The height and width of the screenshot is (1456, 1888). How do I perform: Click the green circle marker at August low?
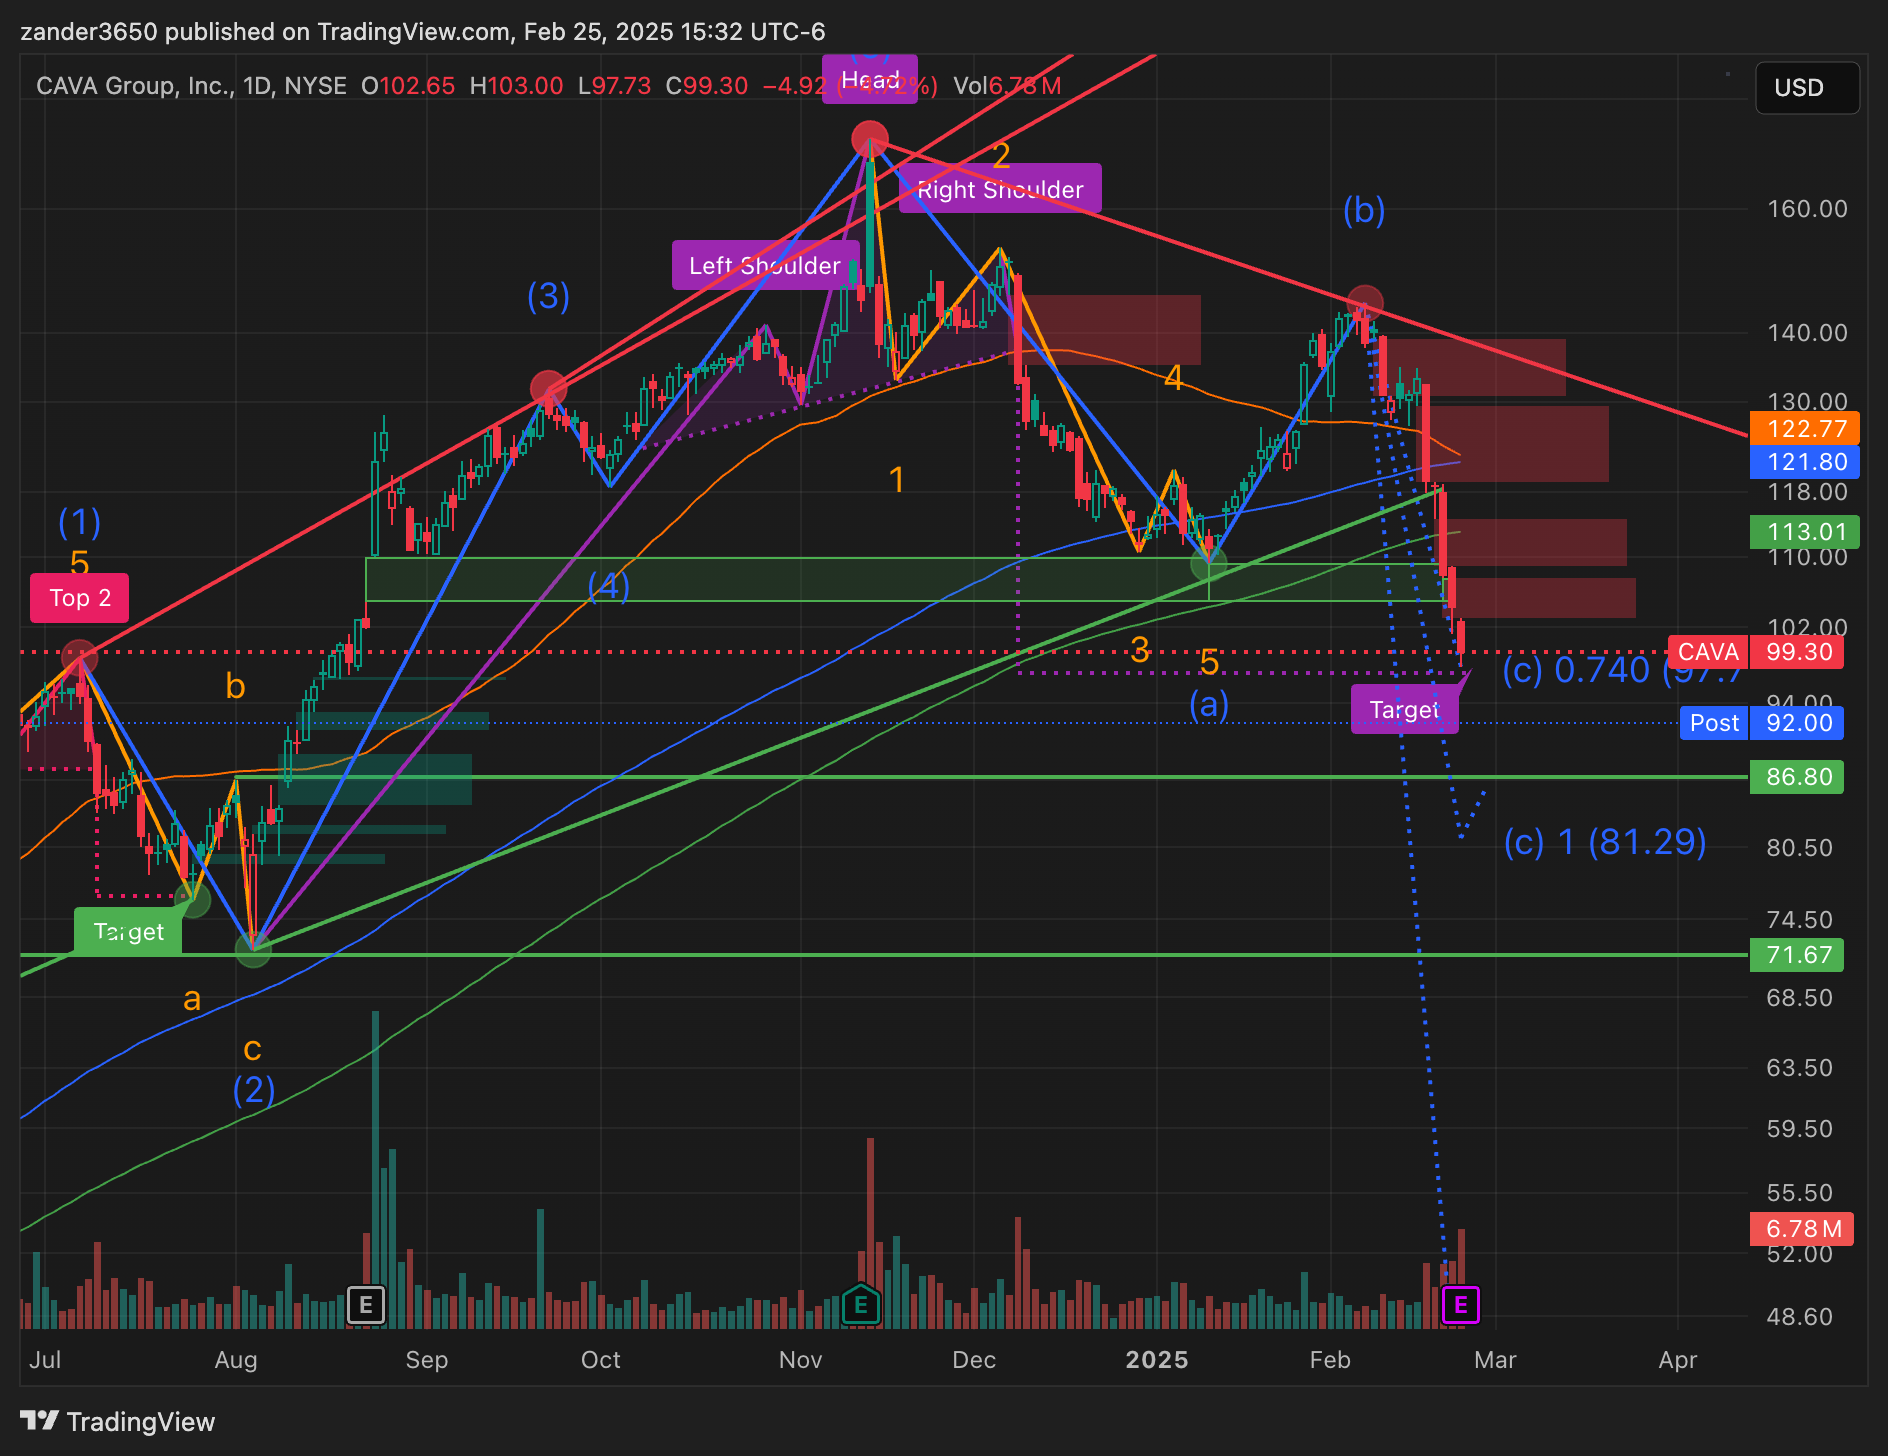point(253,949)
